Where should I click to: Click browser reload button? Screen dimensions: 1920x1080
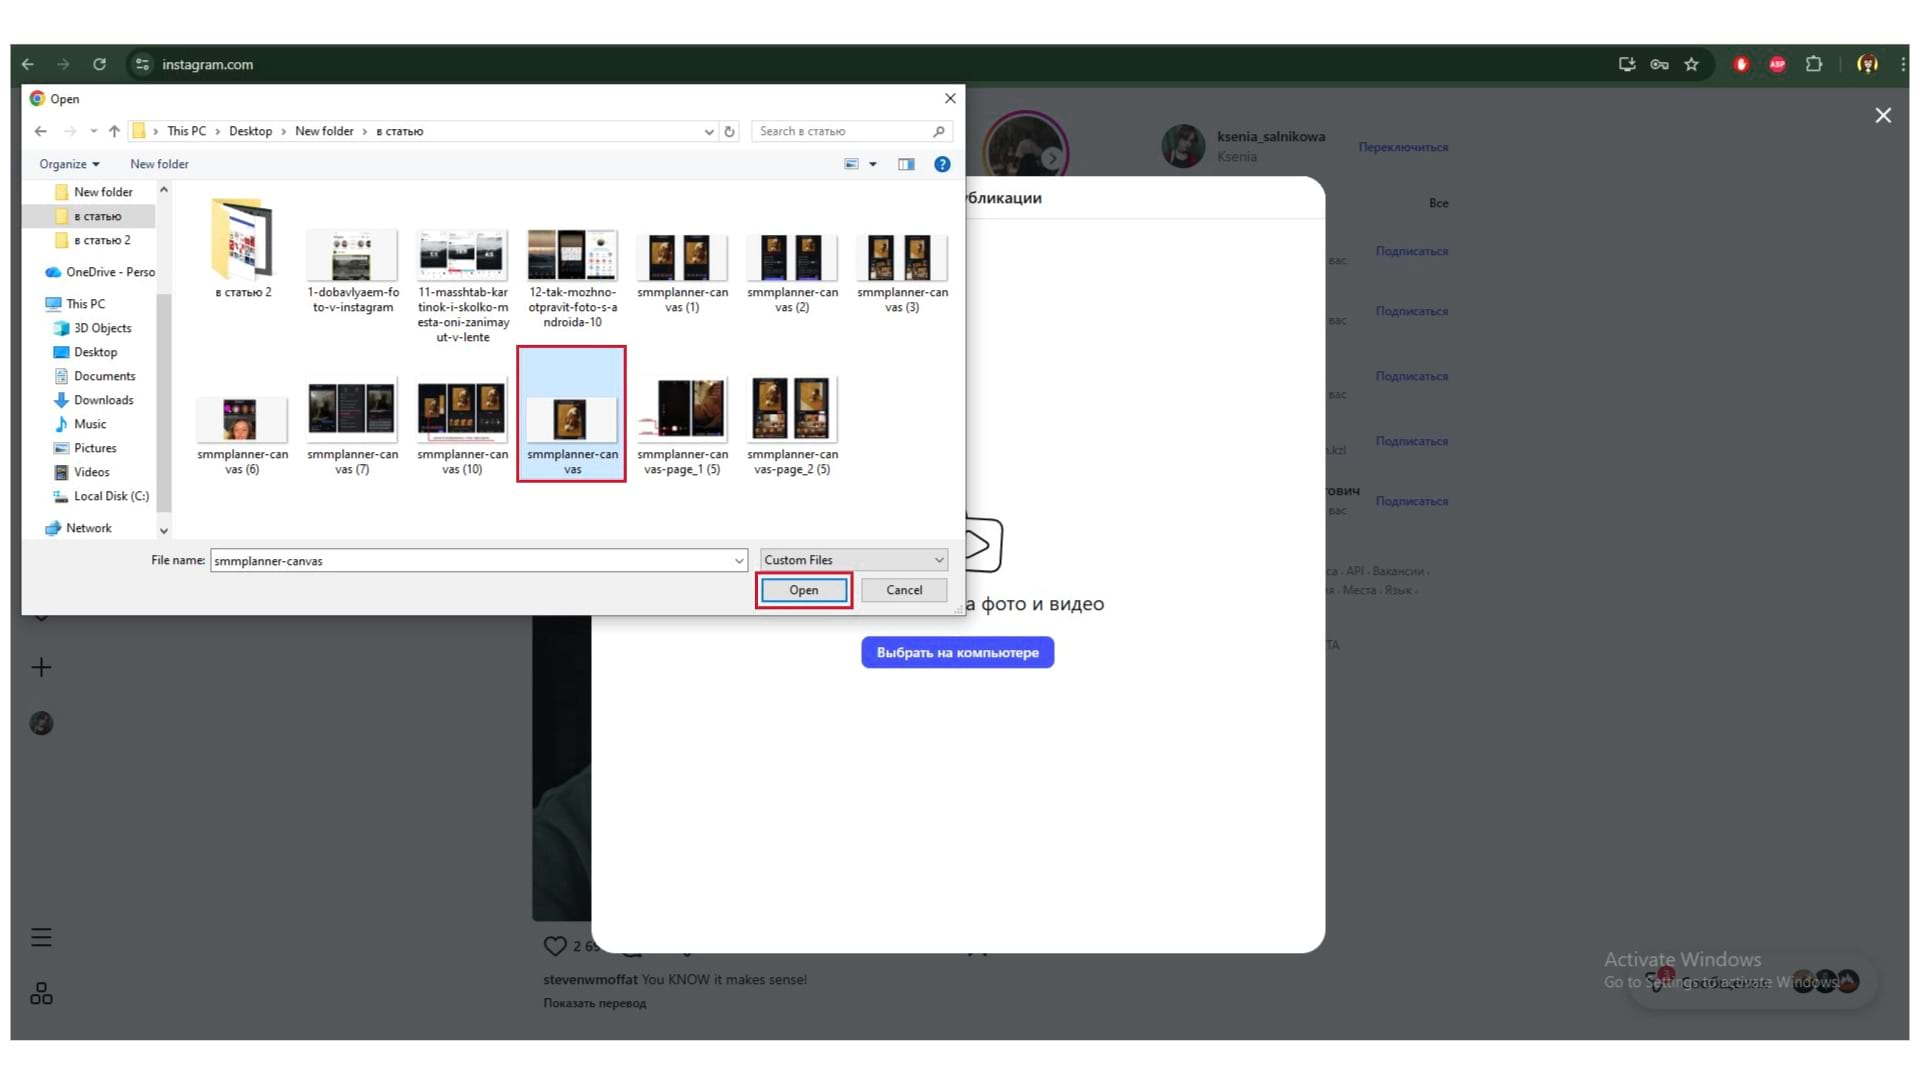tap(99, 64)
